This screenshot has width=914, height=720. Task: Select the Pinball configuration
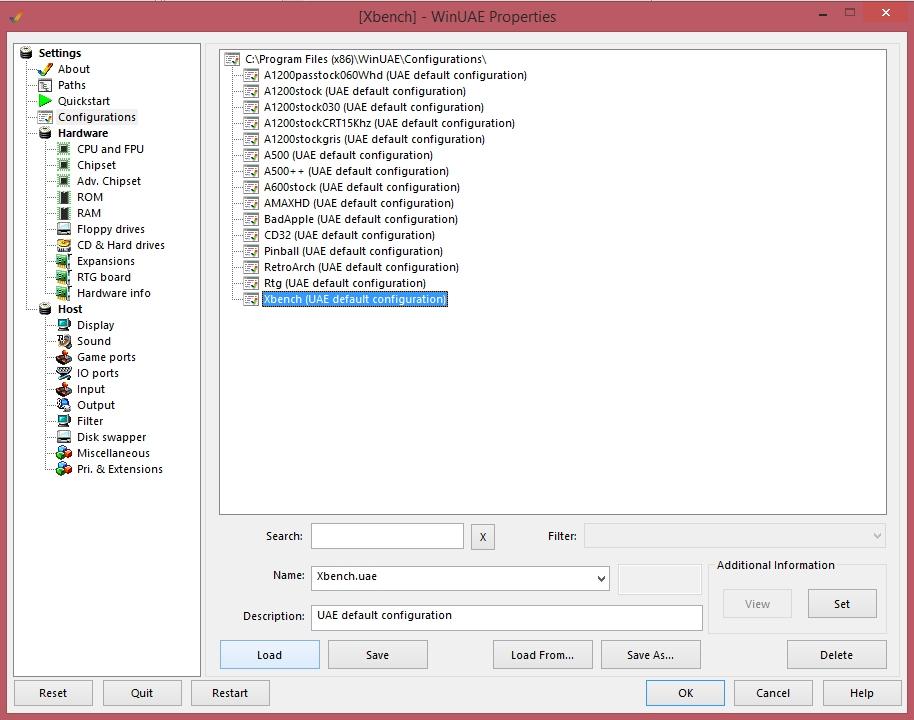[x=353, y=251]
